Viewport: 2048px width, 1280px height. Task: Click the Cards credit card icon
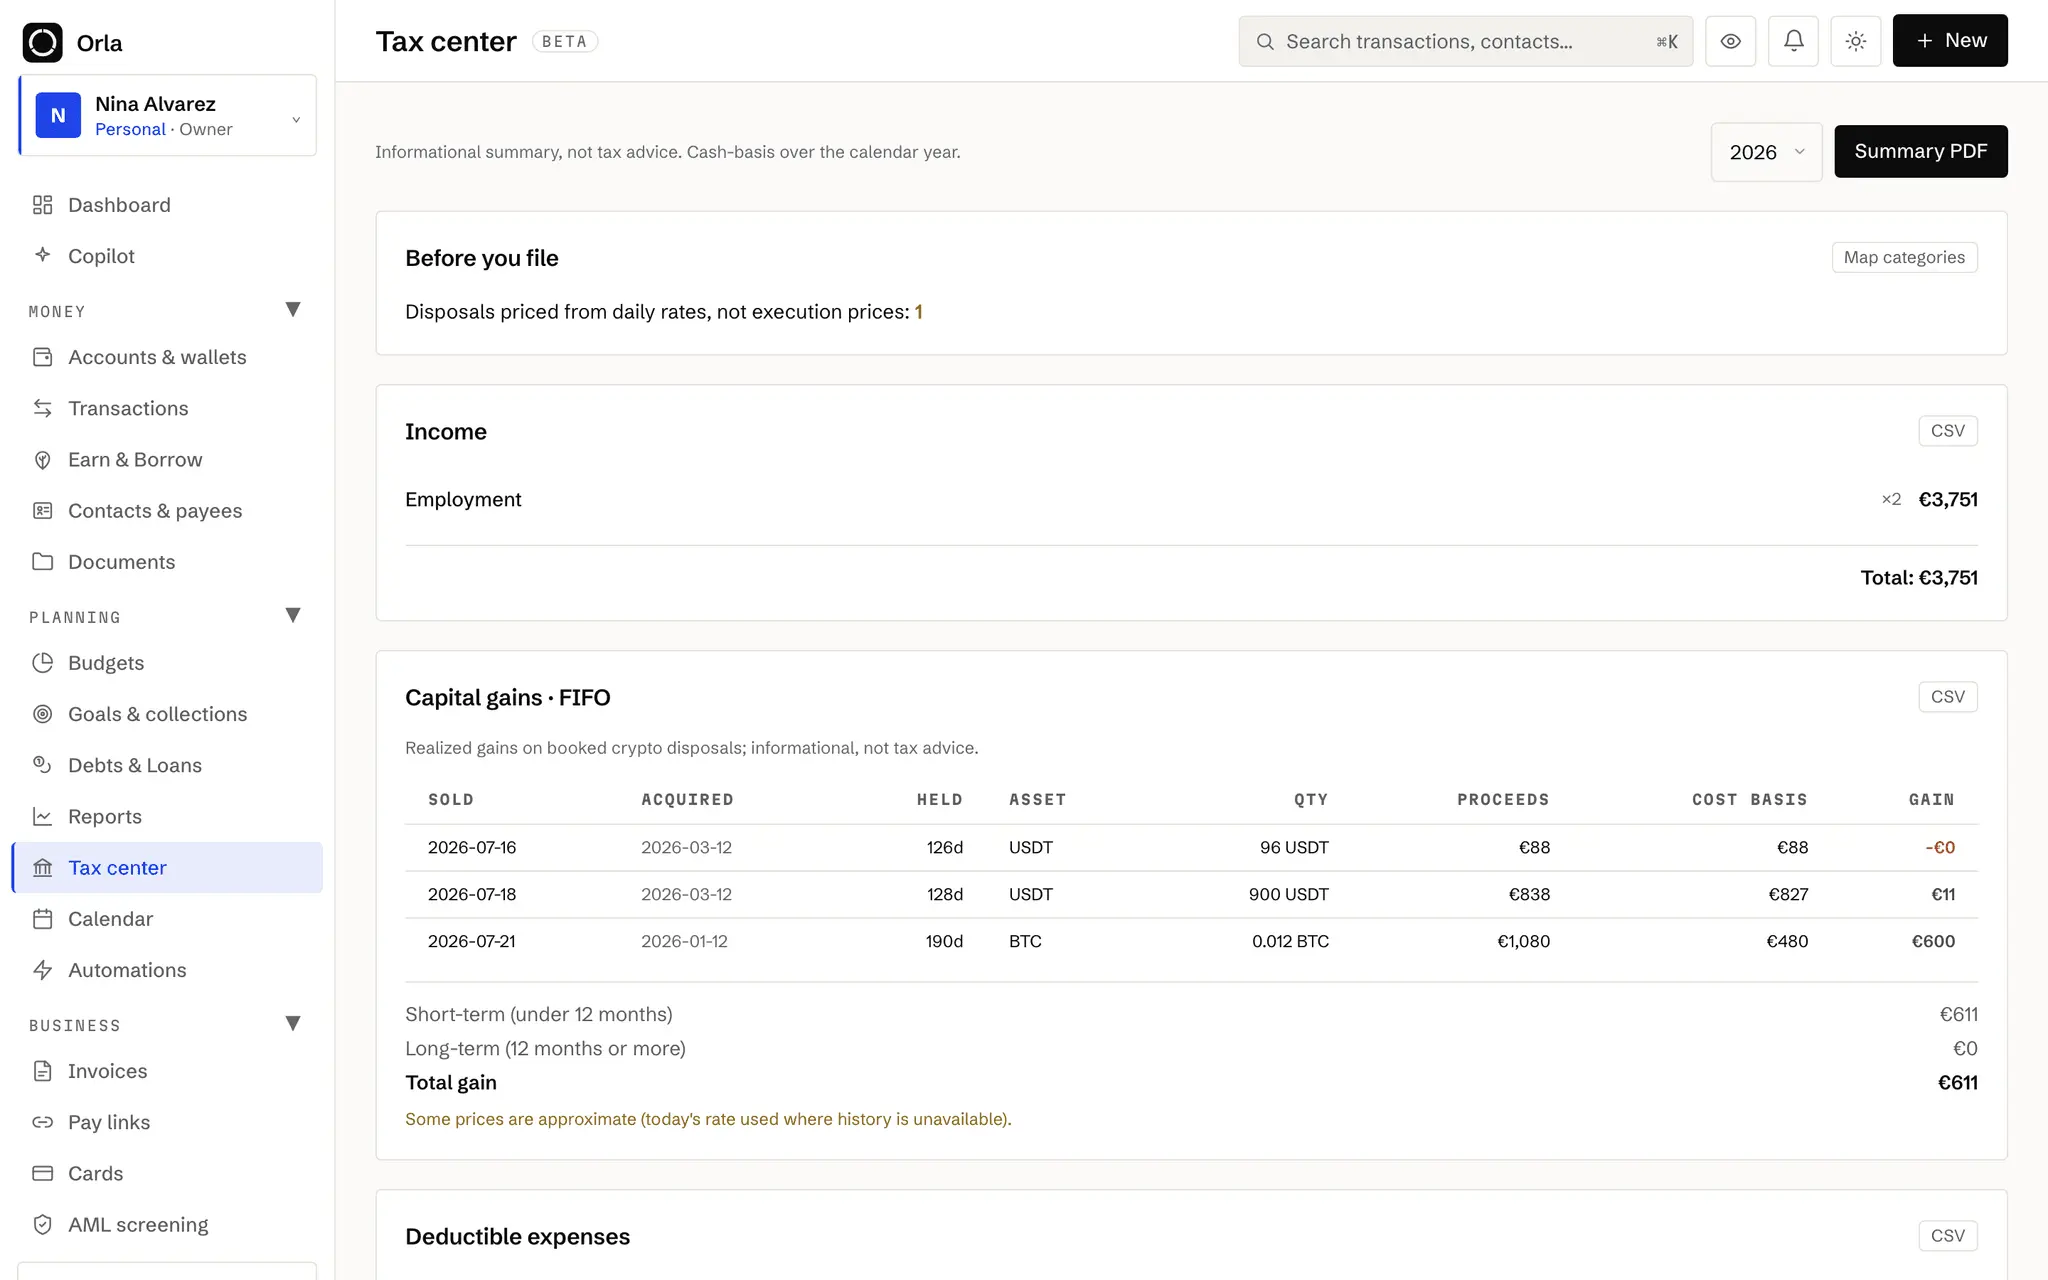[42, 1173]
